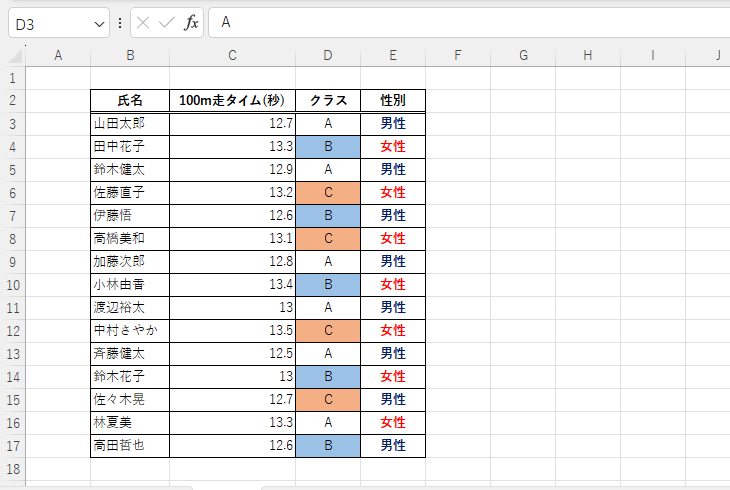Click the time value 12.8 cell
The height and width of the screenshot is (490, 730).
pyautogui.click(x=232, y=262)
